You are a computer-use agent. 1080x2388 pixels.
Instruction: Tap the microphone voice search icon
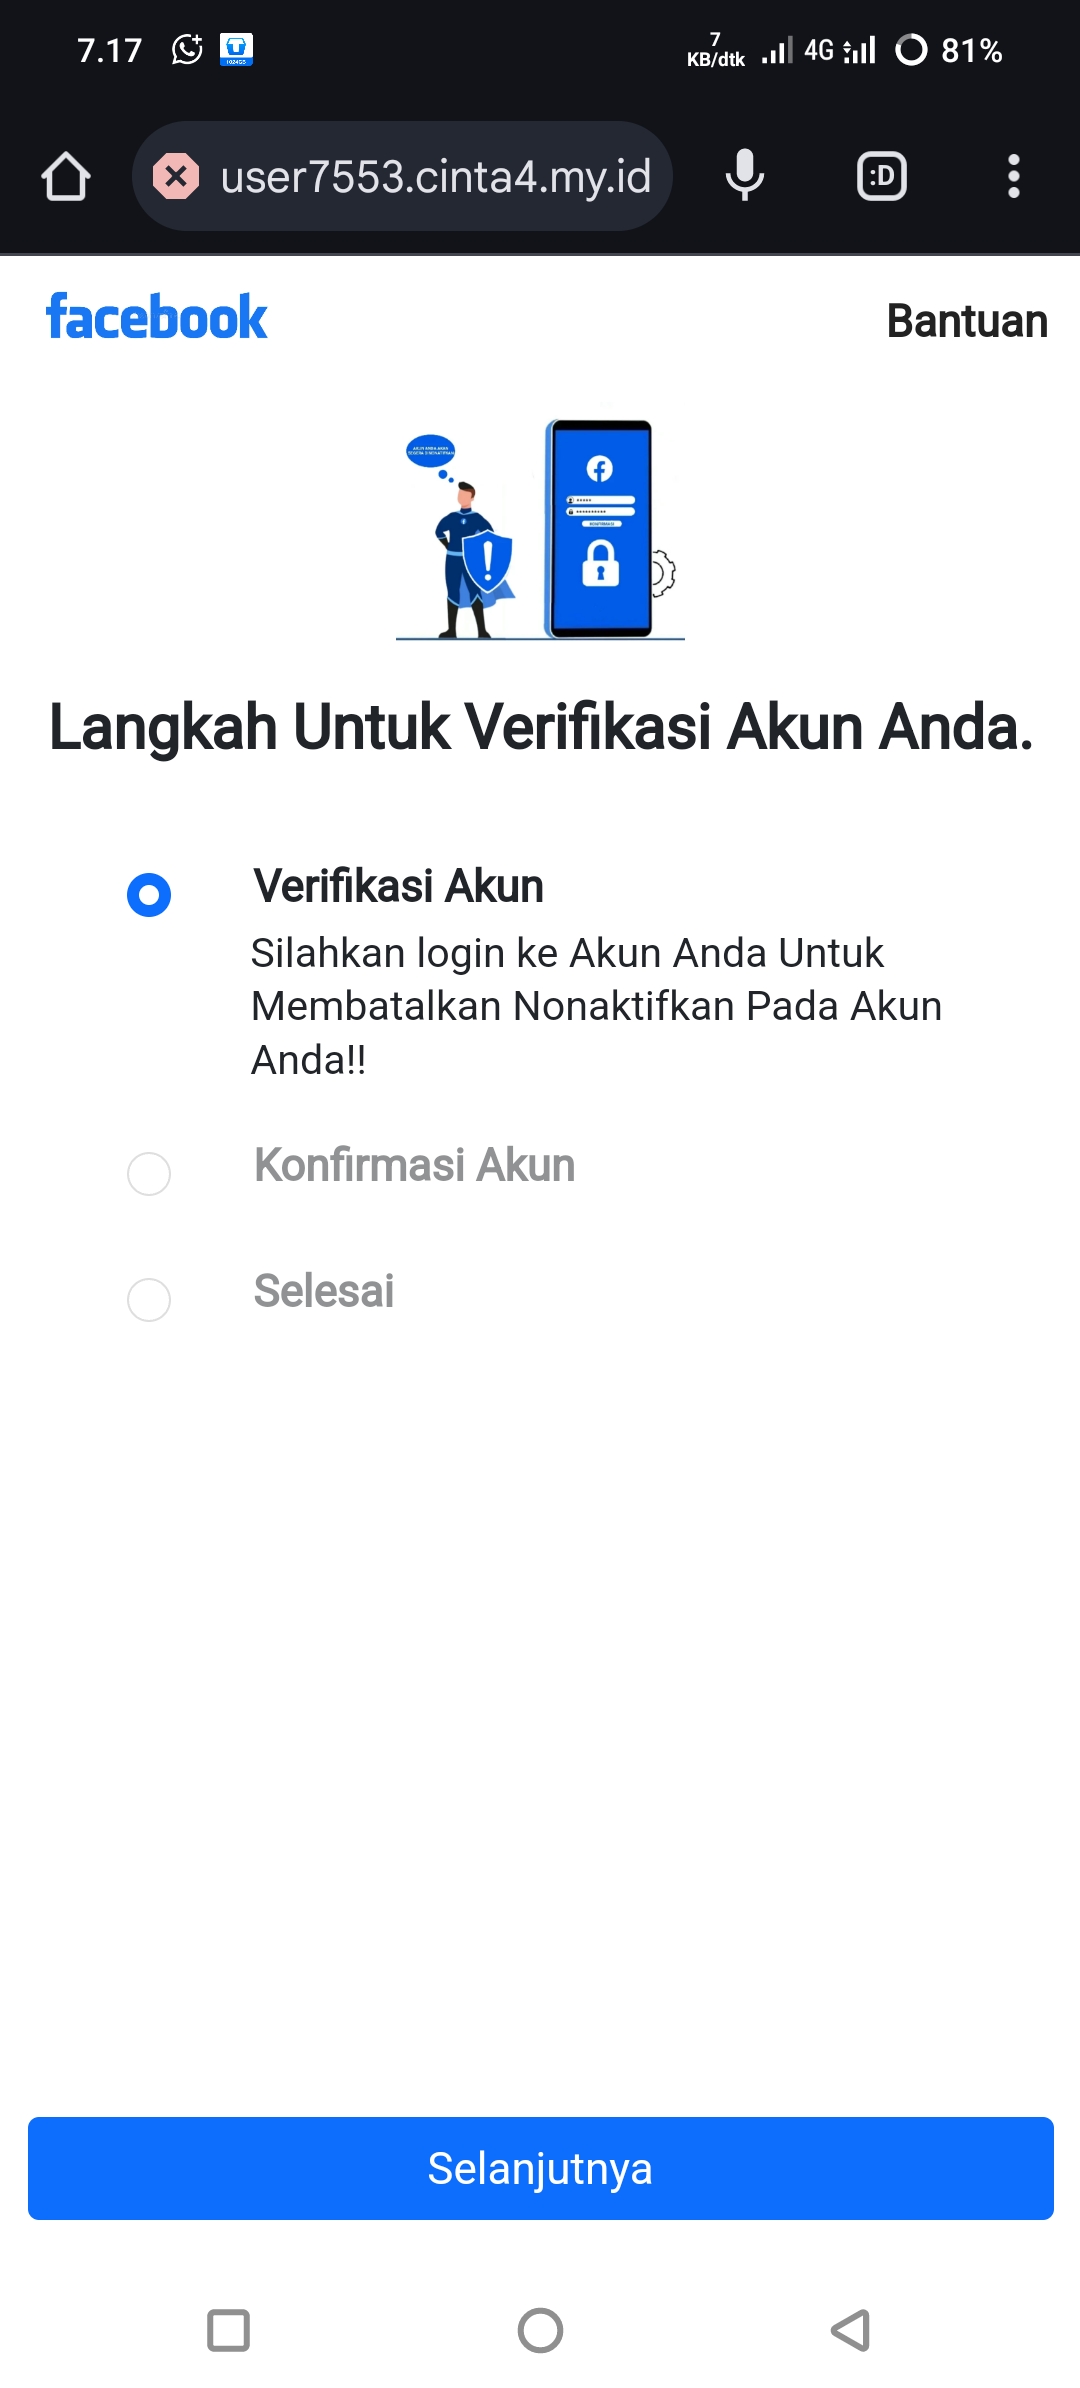[744, 176]
